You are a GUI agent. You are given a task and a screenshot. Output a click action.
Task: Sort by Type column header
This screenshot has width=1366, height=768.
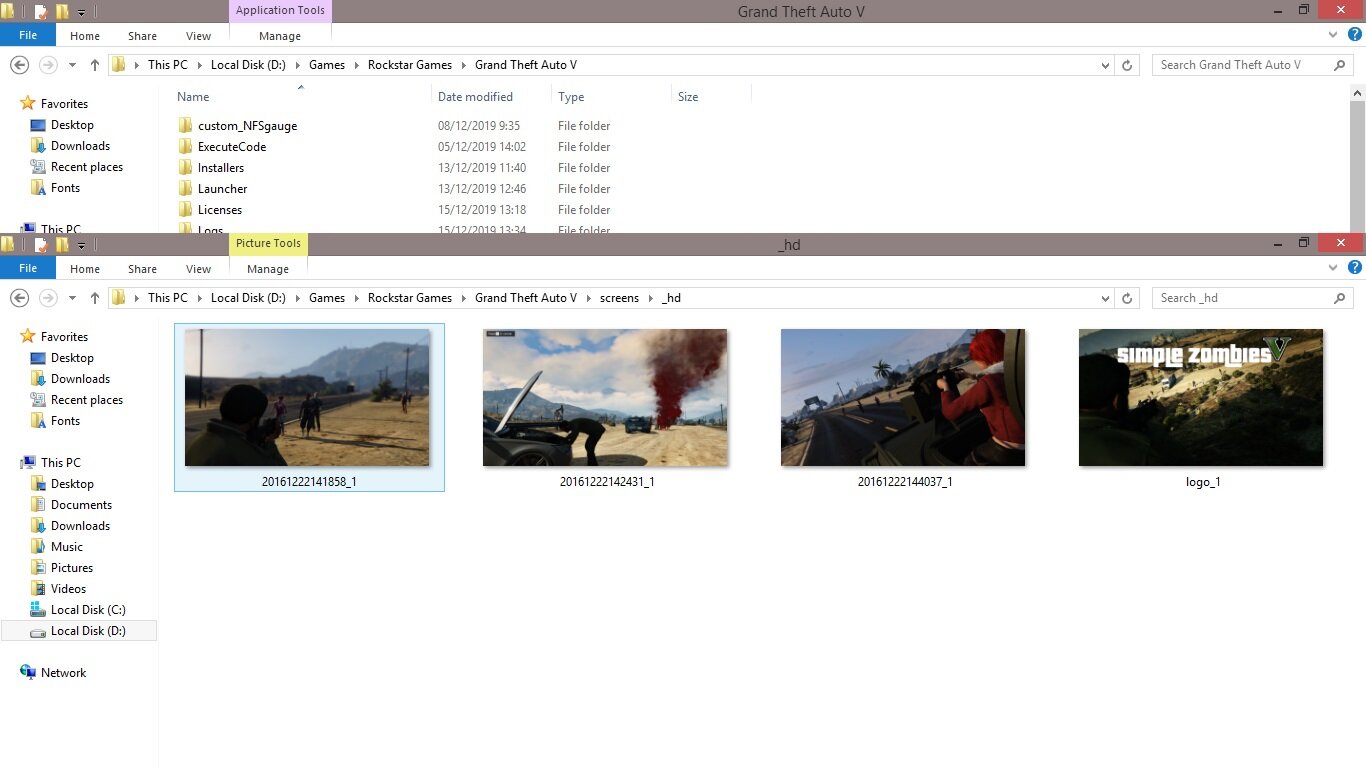[571, 97]
